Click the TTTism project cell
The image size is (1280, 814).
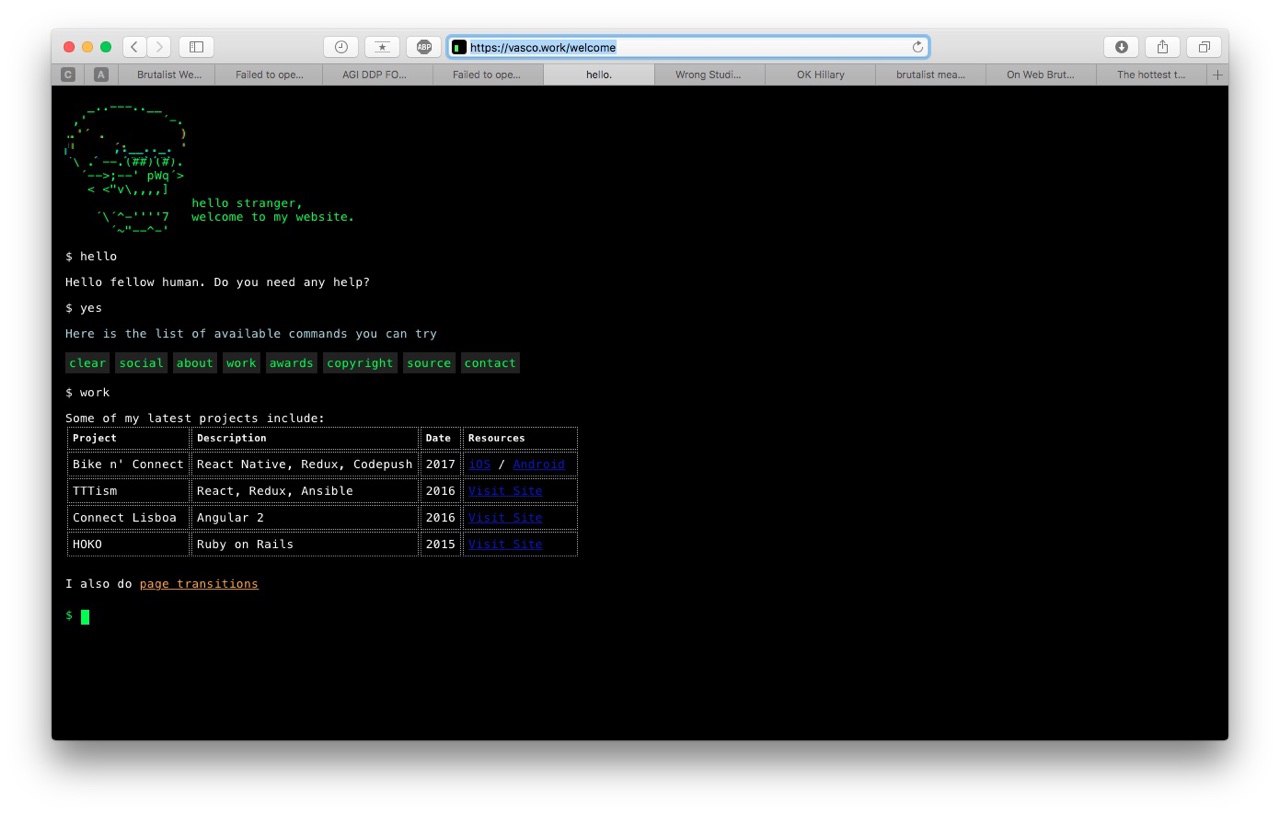click(x=128, y=491)
